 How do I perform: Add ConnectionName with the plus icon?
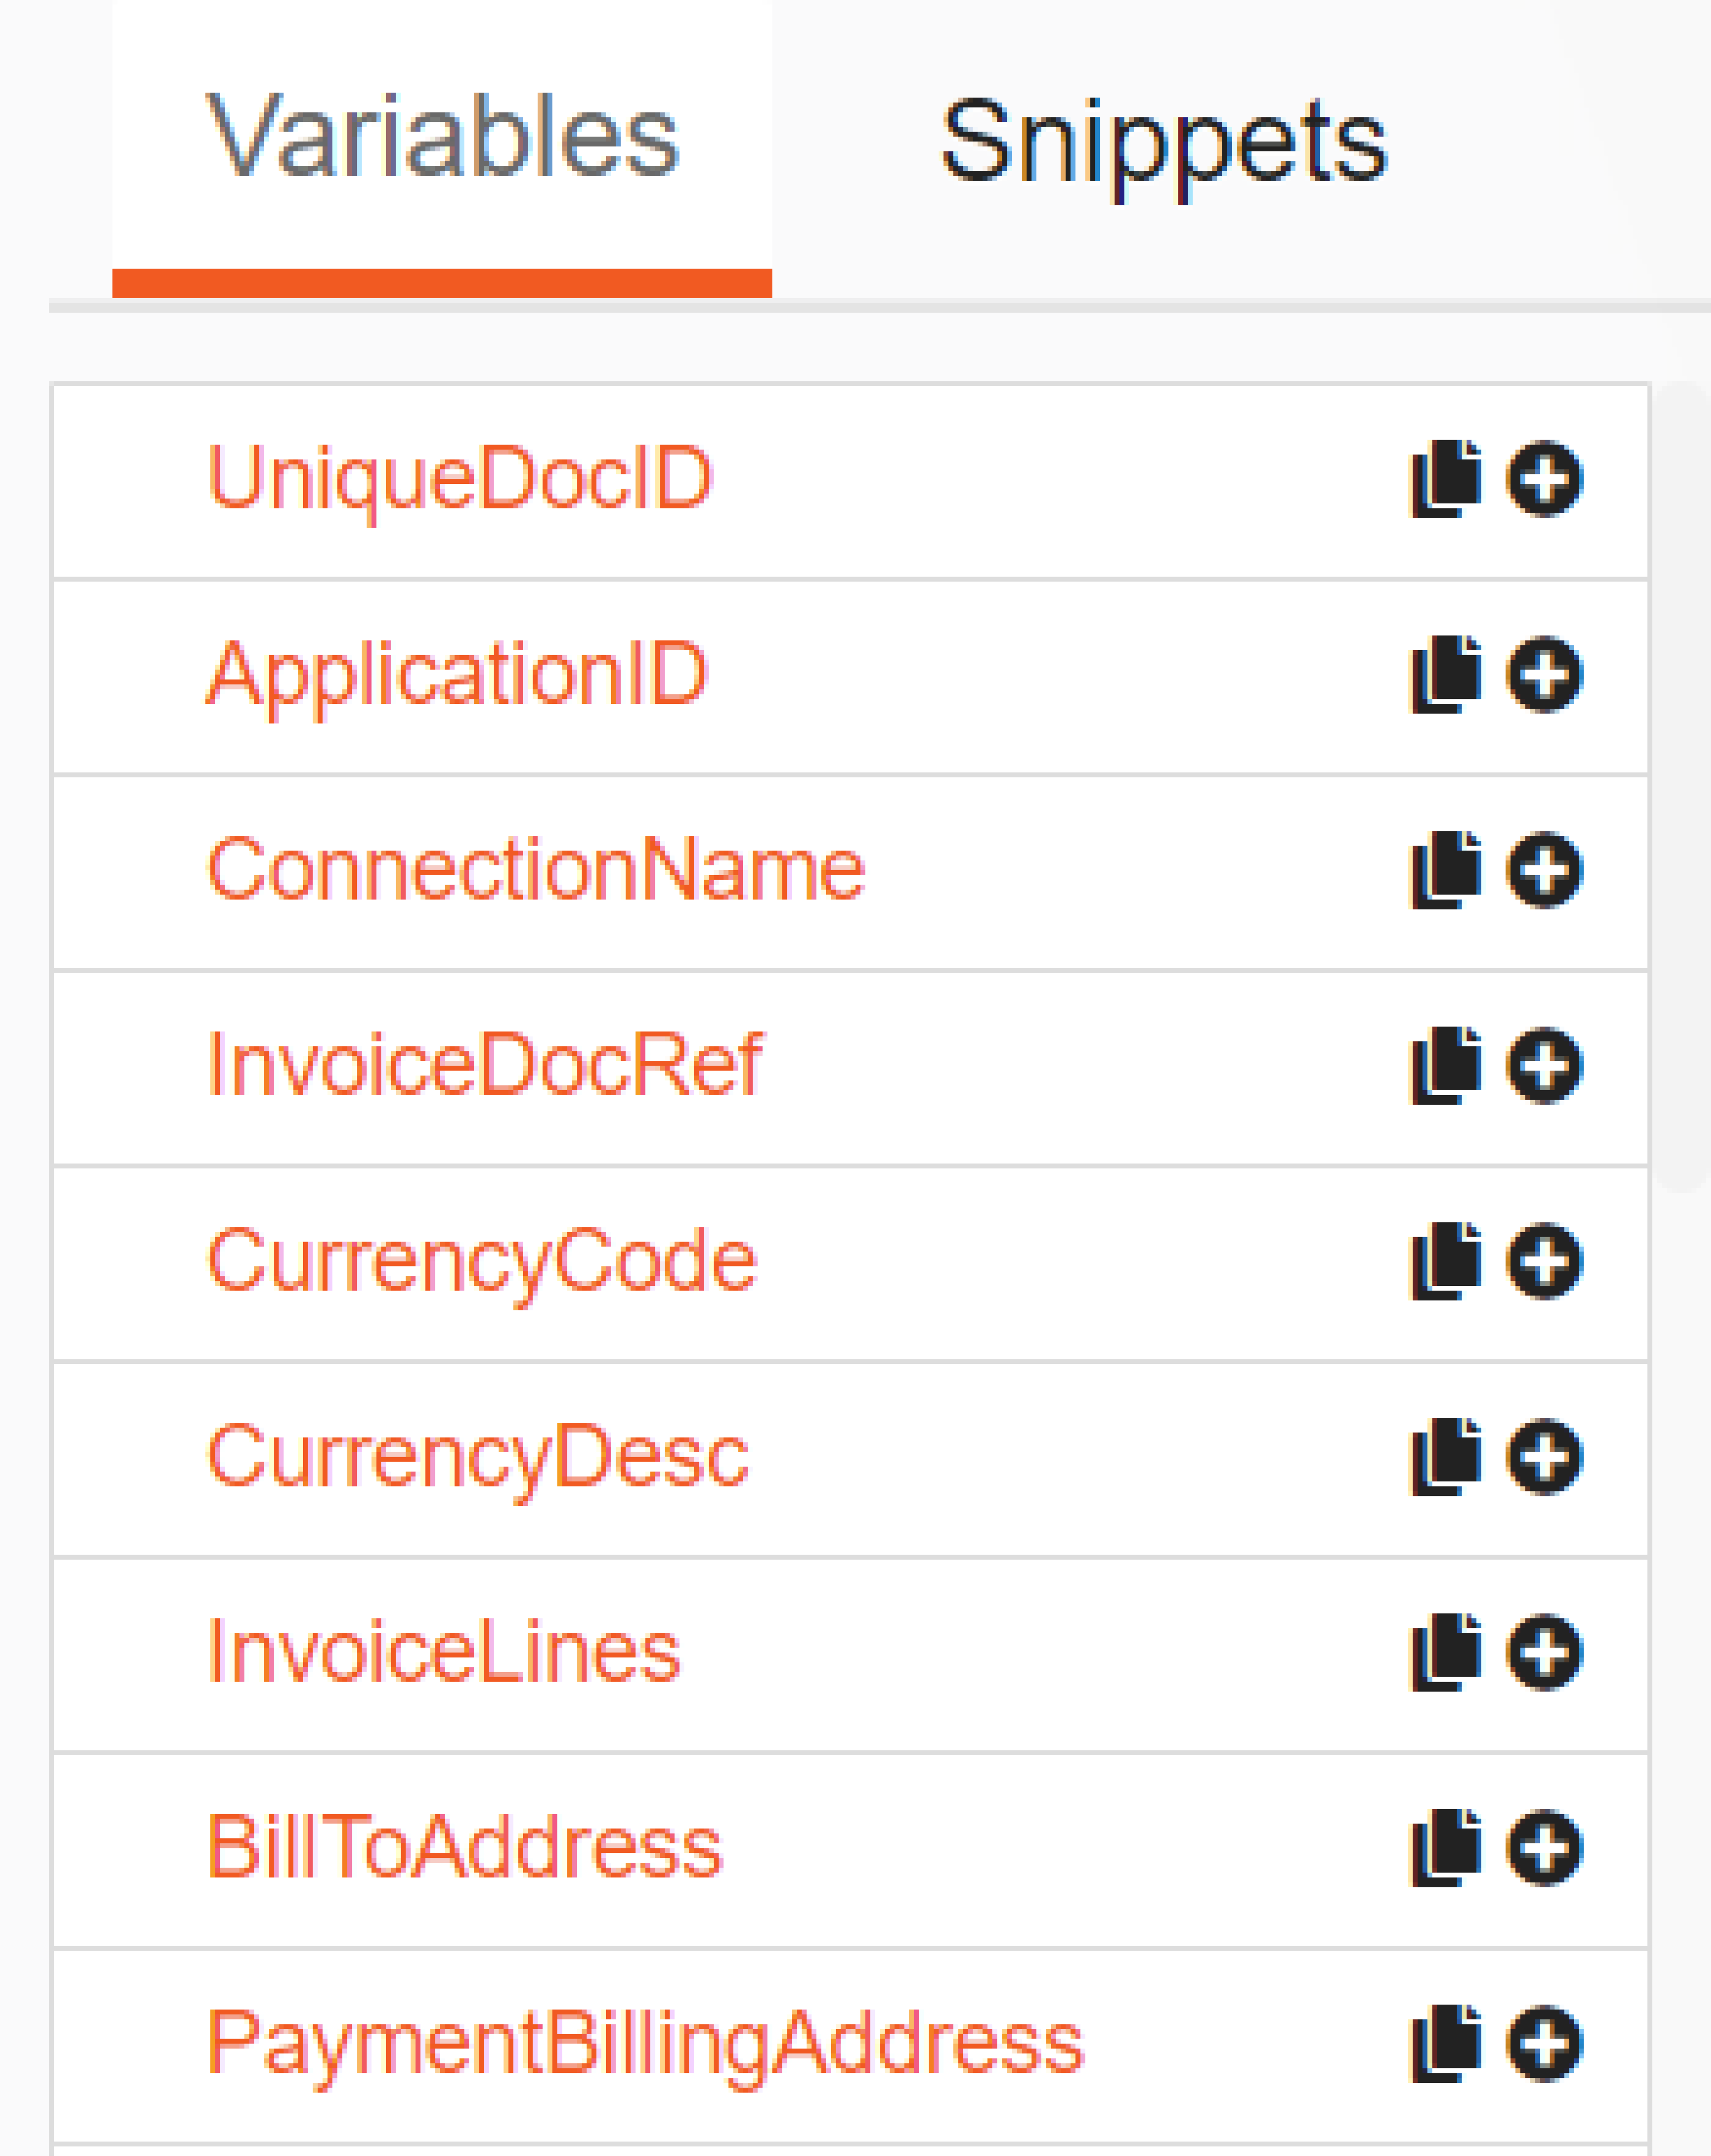(1544, 869)
